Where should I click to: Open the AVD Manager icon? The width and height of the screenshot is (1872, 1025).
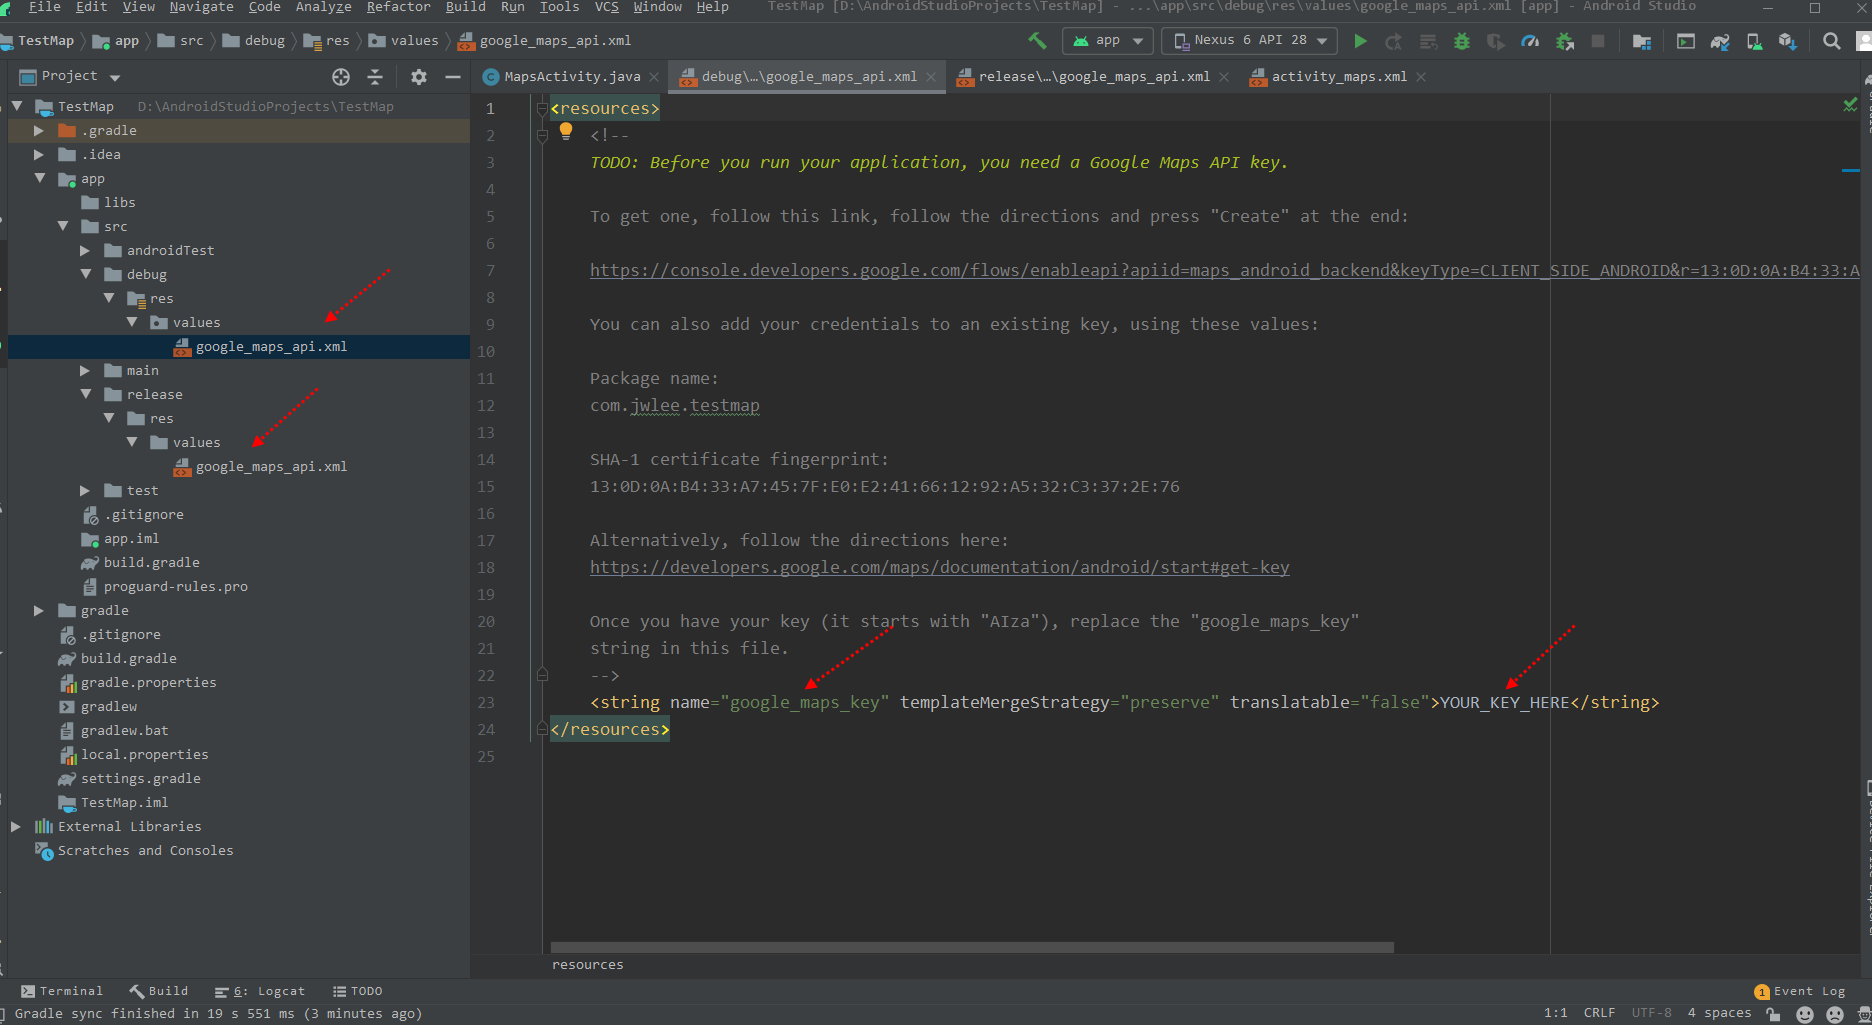(1754, 41)
